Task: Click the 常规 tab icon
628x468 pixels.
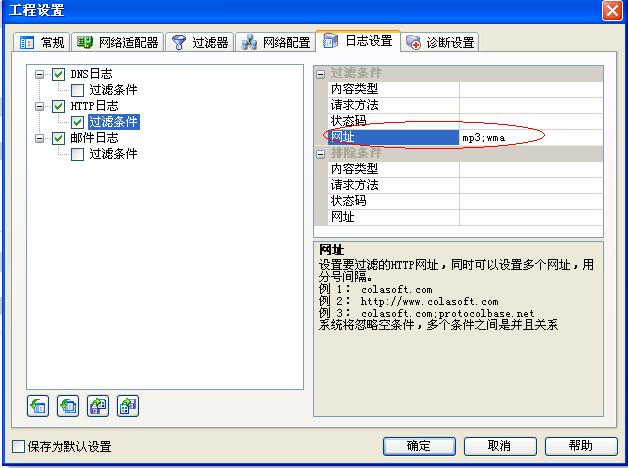Action: click(27, 42)
